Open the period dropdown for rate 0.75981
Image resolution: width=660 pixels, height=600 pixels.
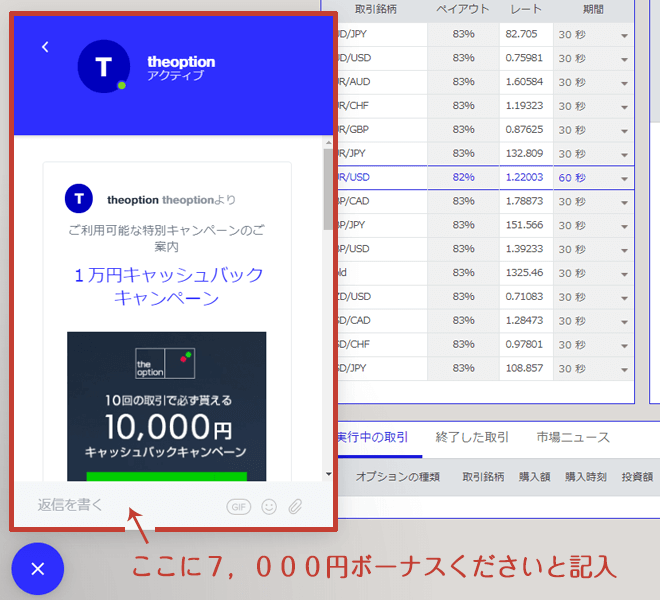[x=593, y=59]
